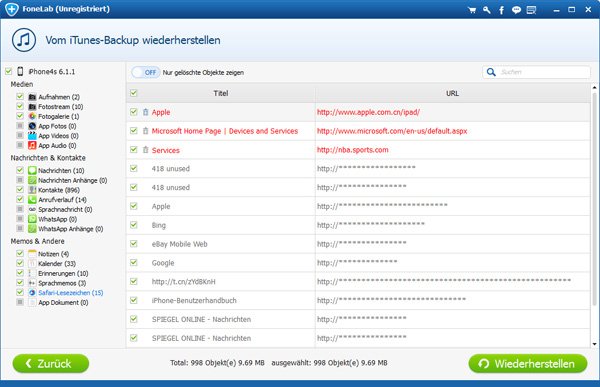600x387 pixels.
Task: Open the title bar menu list icon
Action: [531, 10]
